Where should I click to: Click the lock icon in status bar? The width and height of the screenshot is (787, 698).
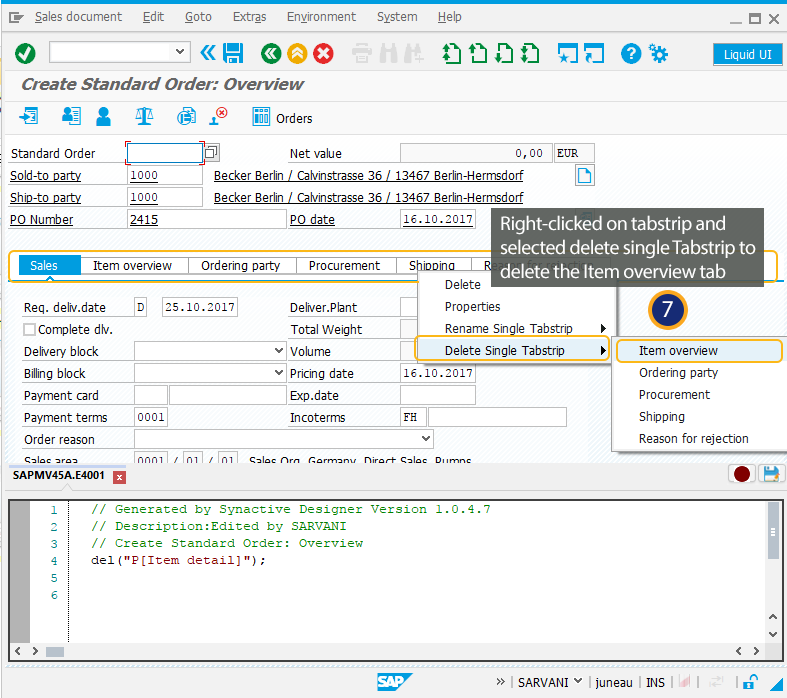click(x=750, y=682)
